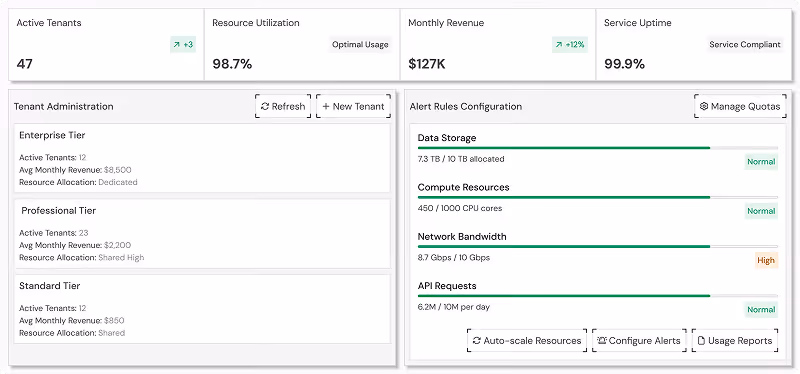Click the gear icon in Manage Quotas

[x=704, y=106]
